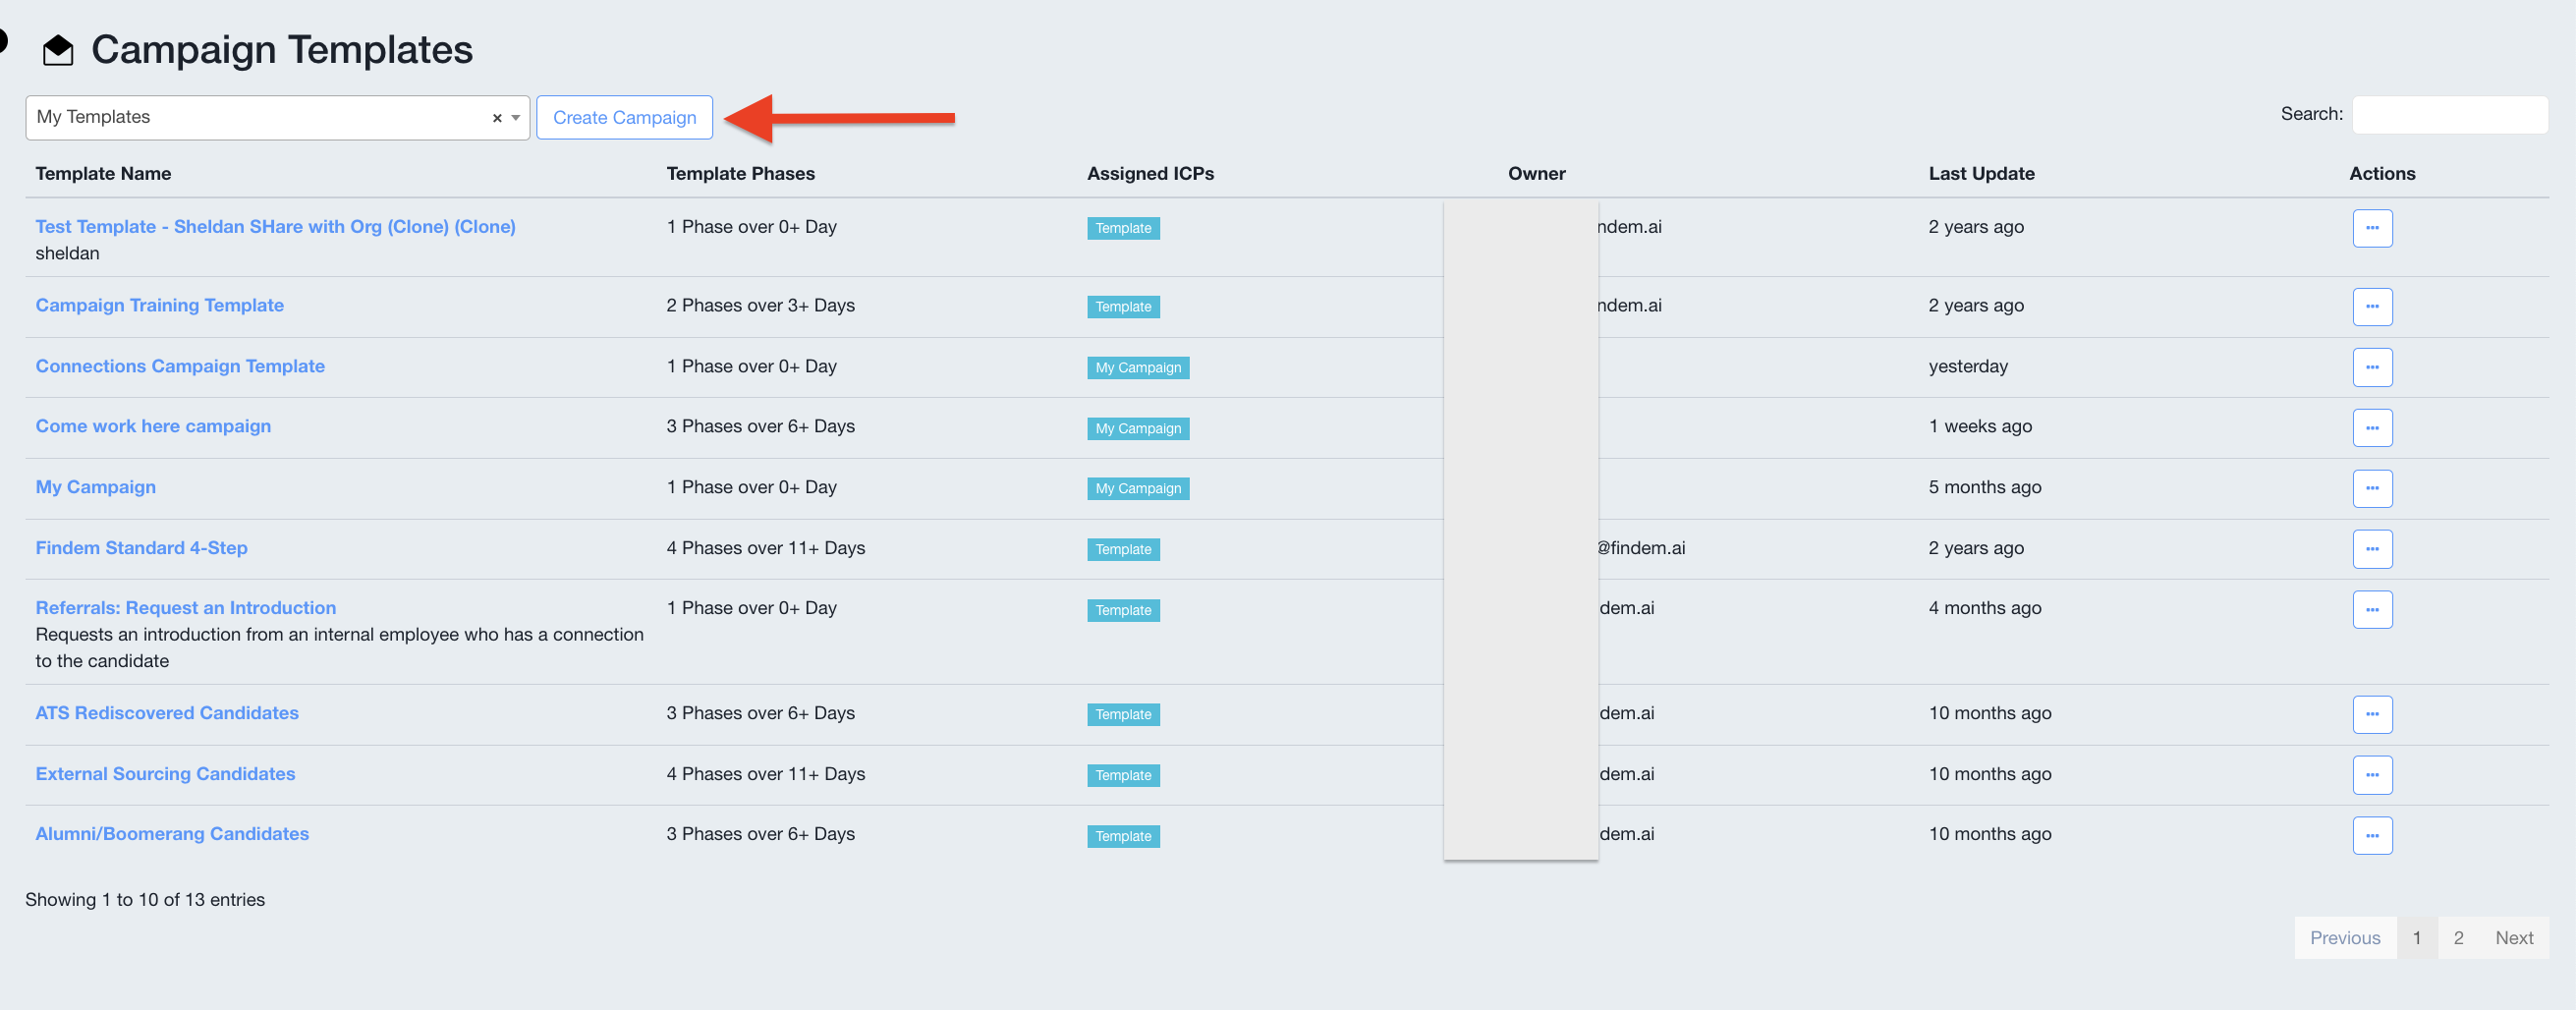Open External Sourcing Candidates template
Image resolution: width=2576 pixels, height=1010 pixels.
pos(165,775)
